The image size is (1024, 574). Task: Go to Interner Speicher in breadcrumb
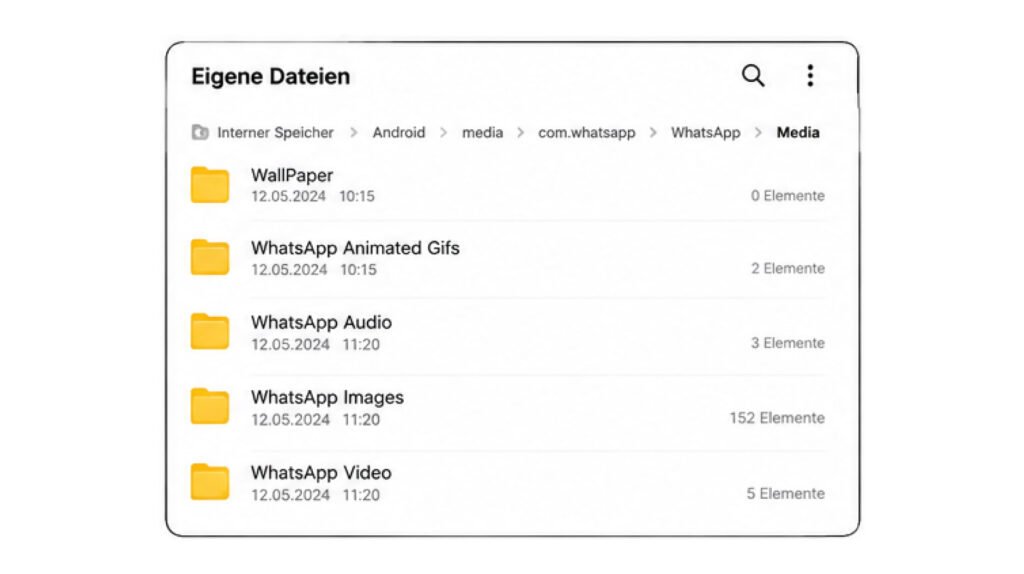[x=275, y=133]
